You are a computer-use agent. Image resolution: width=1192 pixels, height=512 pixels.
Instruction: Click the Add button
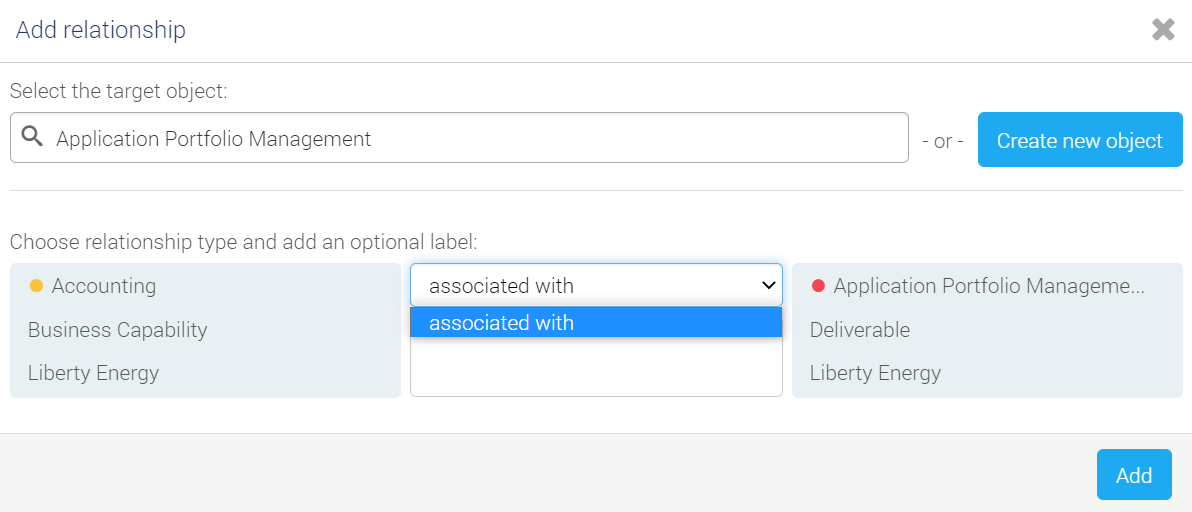pyautogui.click(x=1133, y=475)
